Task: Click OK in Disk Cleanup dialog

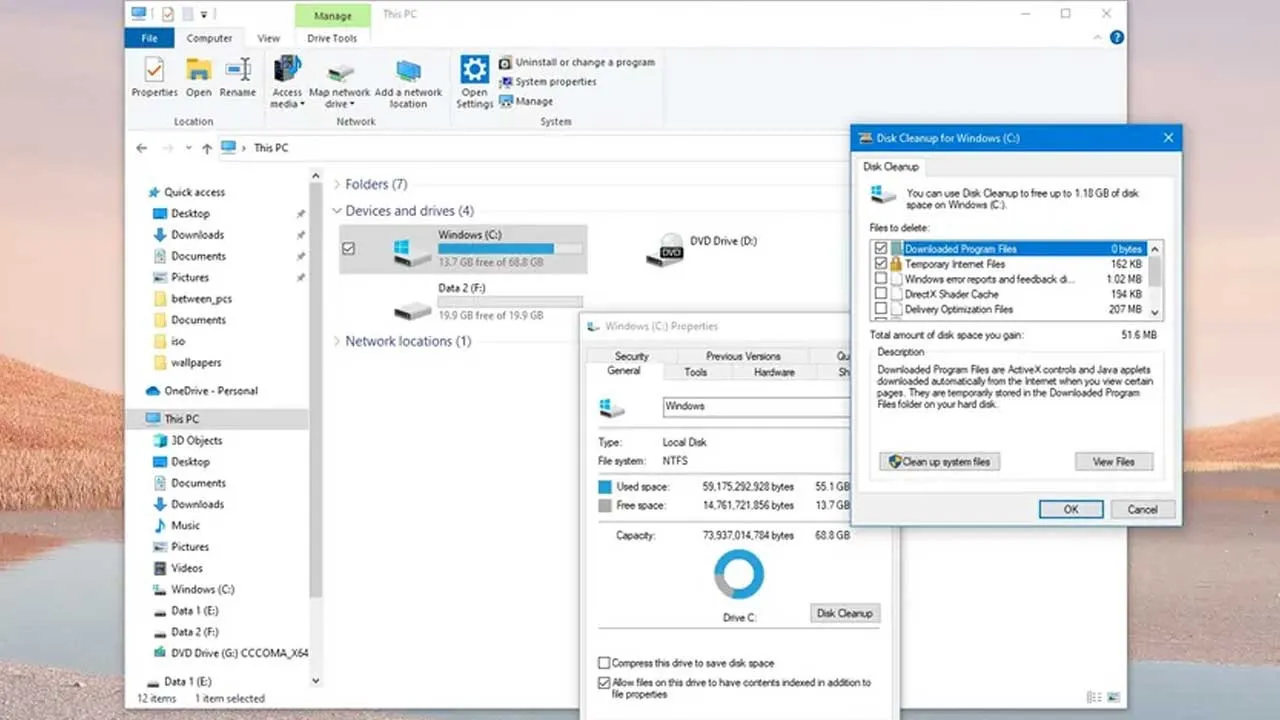Action: (1070, 509)
